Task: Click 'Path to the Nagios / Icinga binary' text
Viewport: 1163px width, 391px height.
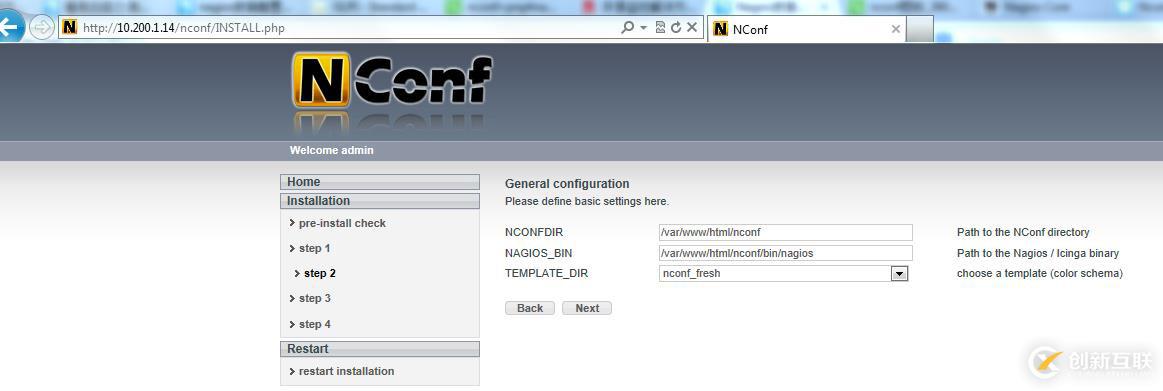Action: 1038,254
